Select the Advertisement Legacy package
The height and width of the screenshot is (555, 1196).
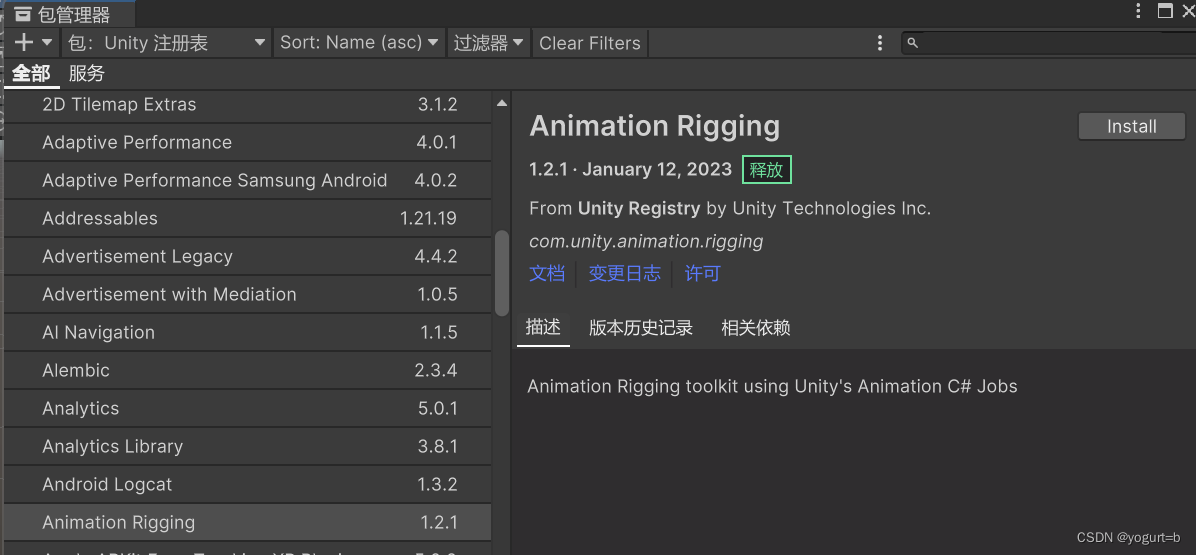point(248,257)
